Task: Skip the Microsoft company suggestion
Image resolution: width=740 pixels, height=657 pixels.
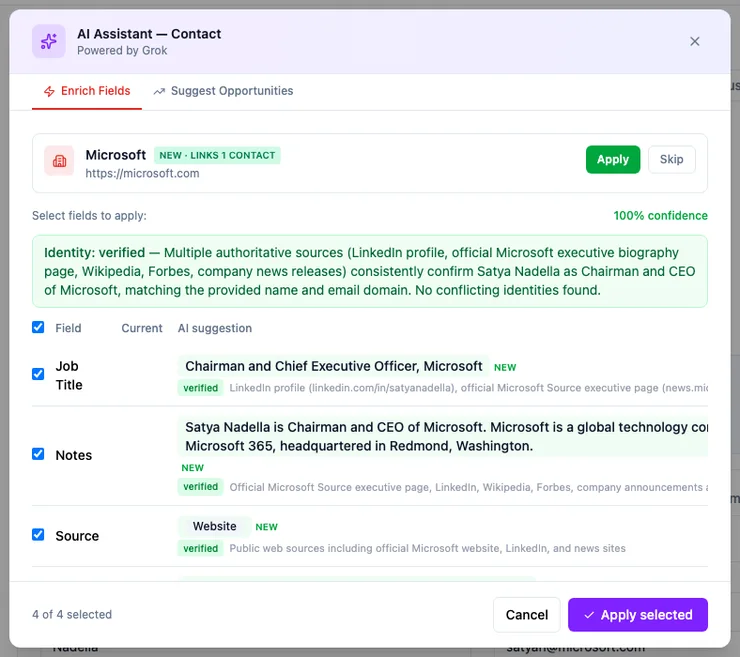Action: coord(671,160)
